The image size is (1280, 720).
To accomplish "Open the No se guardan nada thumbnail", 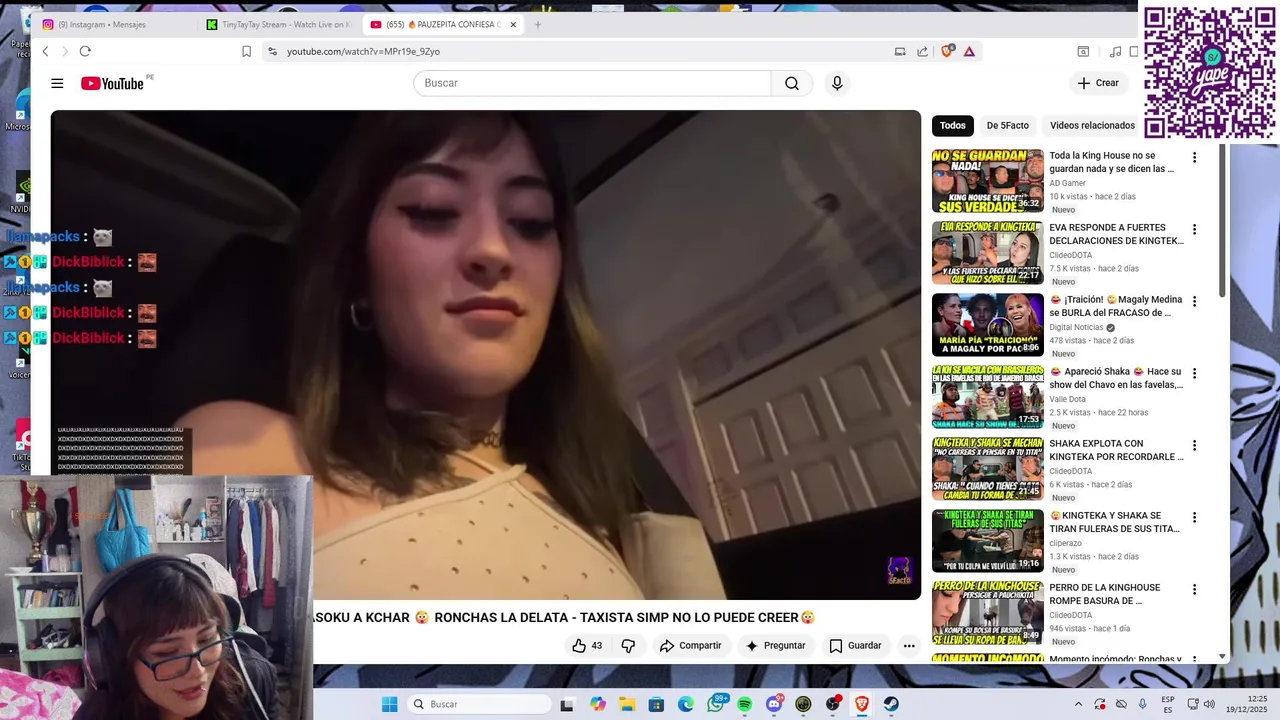I will click(988, 181).
